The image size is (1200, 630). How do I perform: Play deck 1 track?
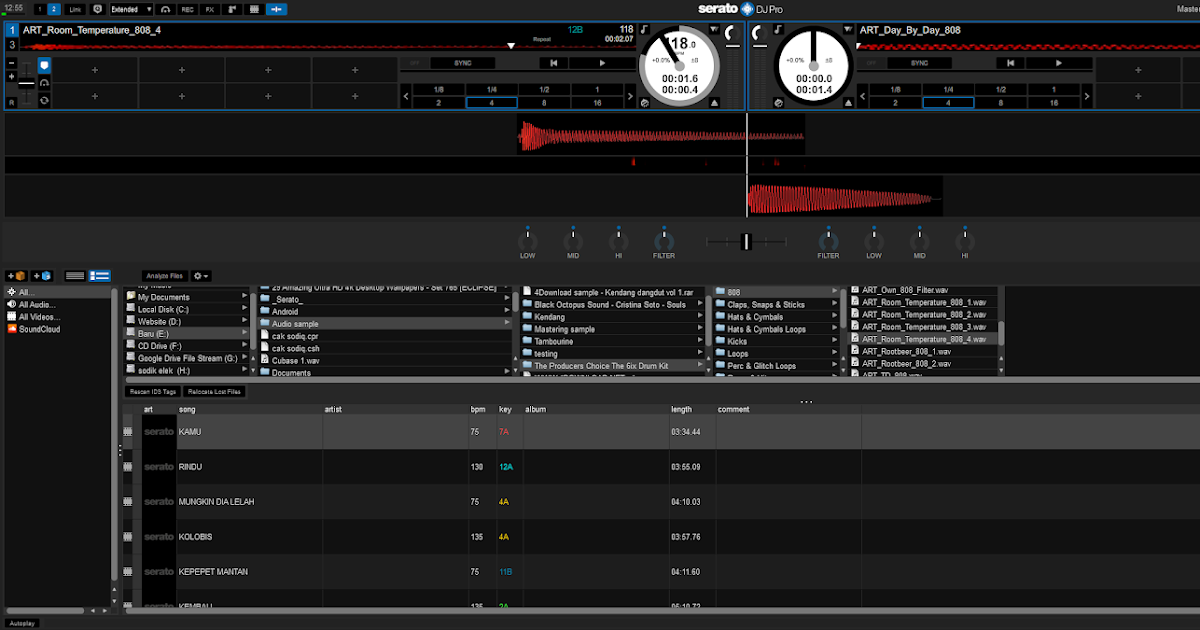pyautogui.click(x=602, y=63)
